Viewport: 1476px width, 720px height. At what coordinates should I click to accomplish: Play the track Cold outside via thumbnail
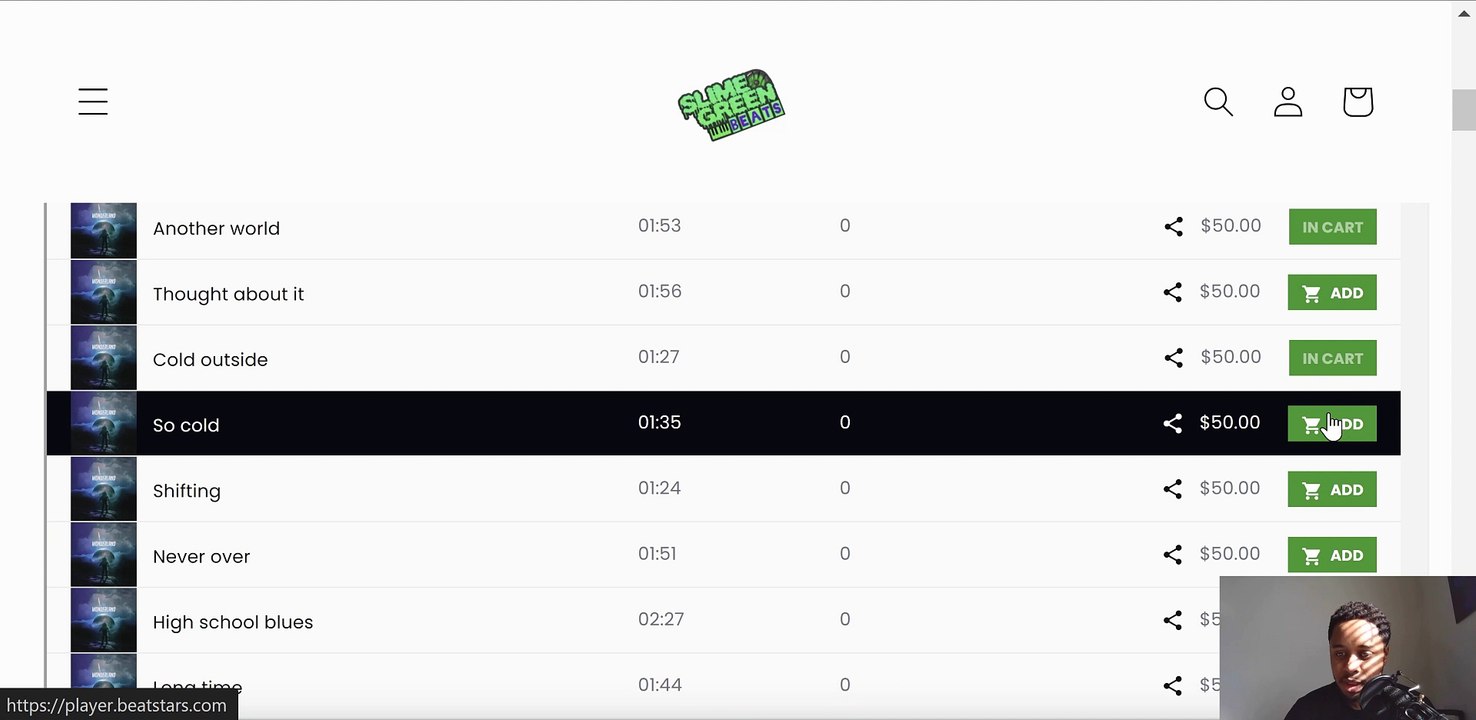(104, 359)
